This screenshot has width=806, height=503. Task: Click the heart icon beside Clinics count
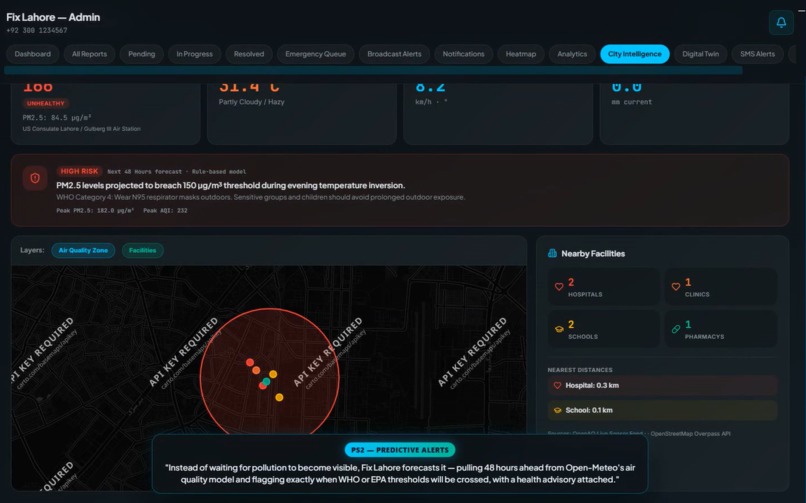676,287
